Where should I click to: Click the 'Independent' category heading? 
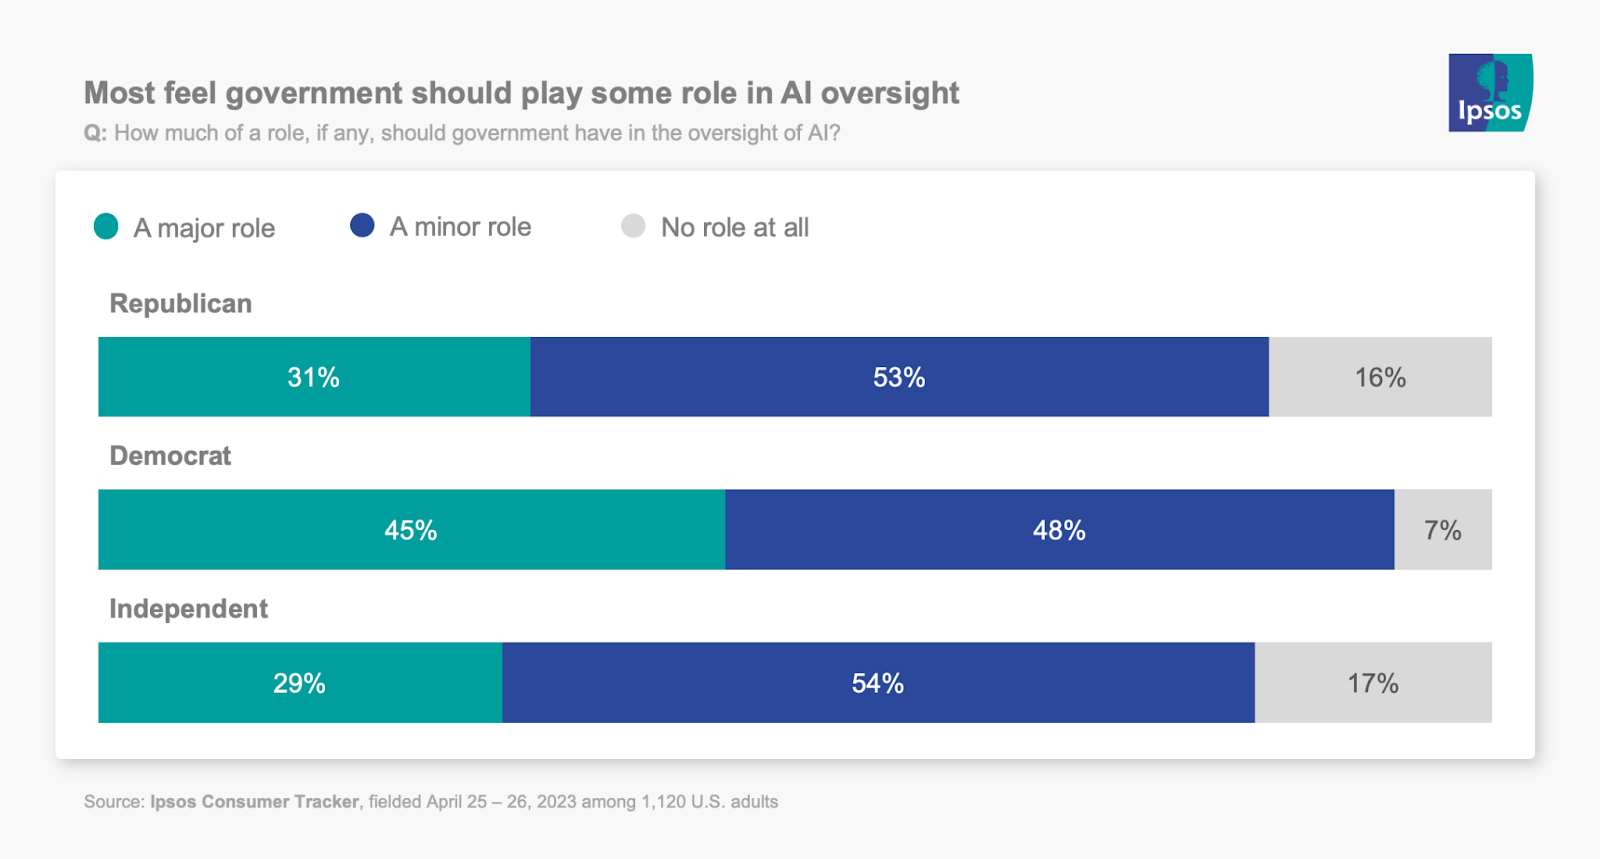(x=188, y=608)
